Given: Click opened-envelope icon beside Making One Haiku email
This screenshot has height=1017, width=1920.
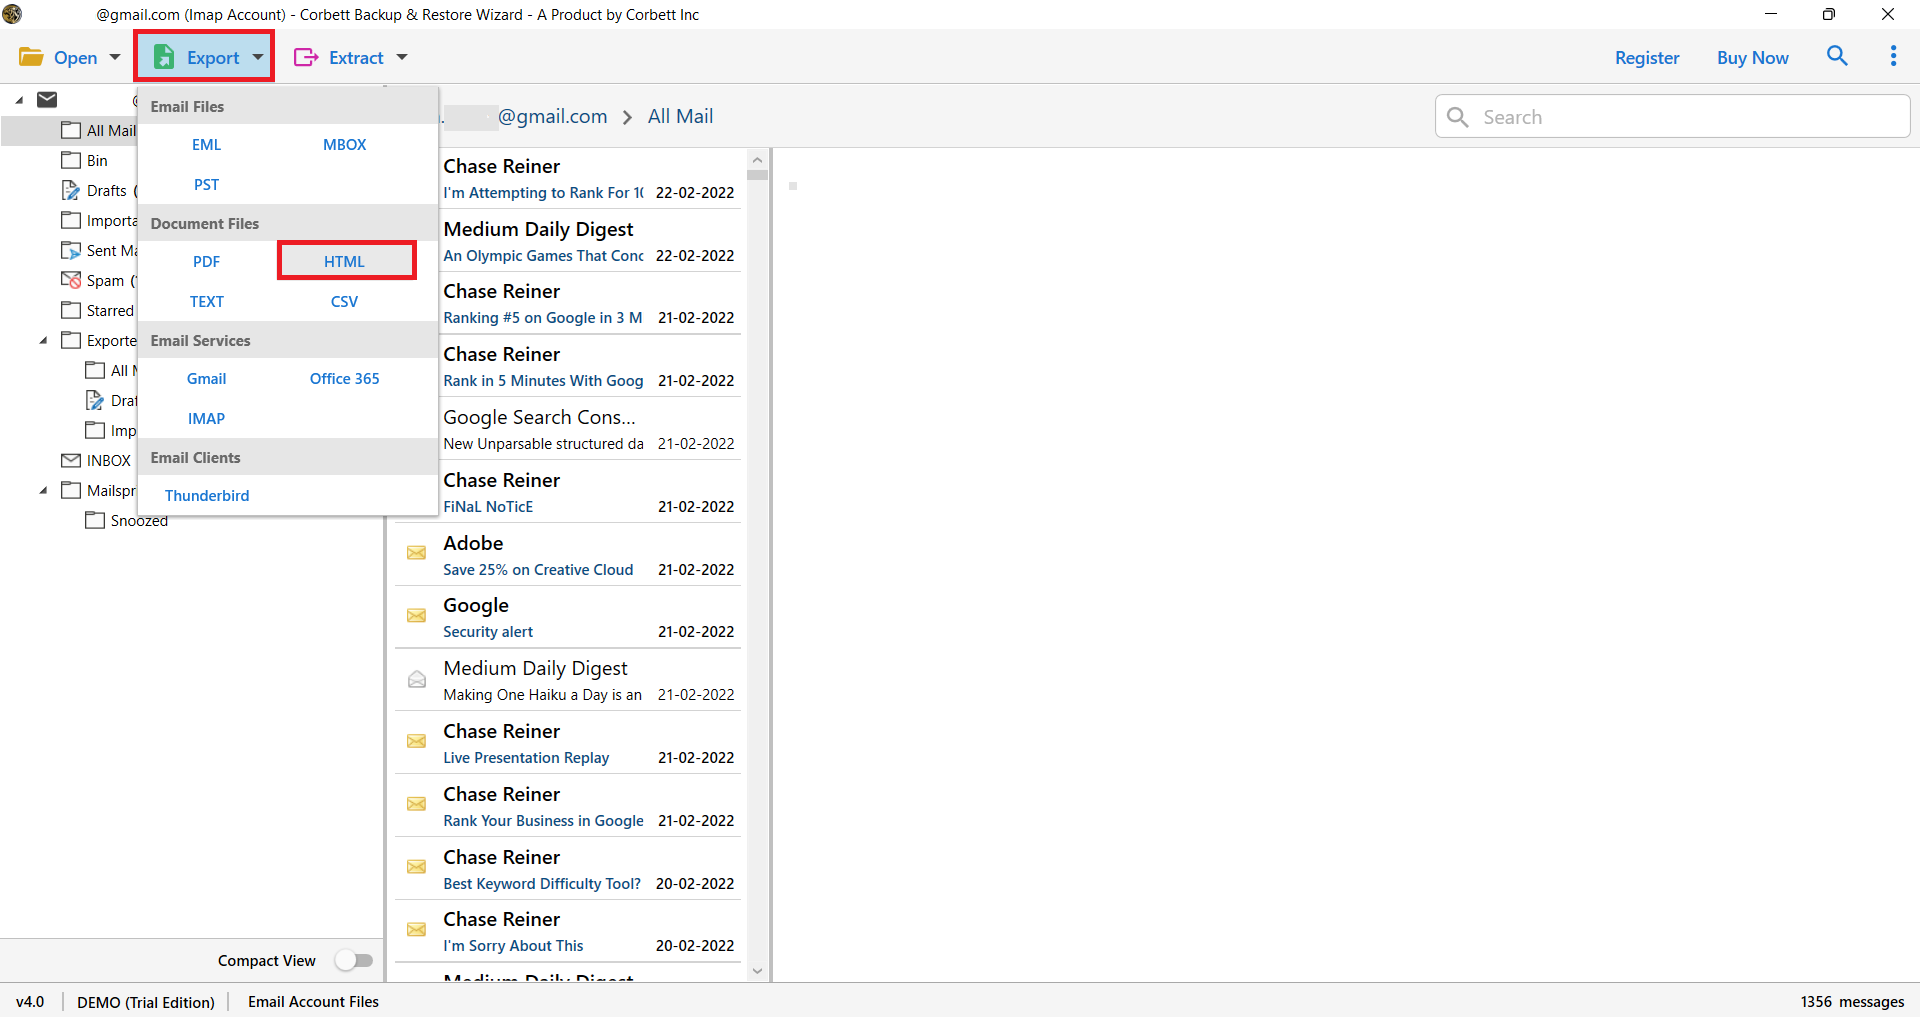Looking at the screenshot, I should [417, 679].
